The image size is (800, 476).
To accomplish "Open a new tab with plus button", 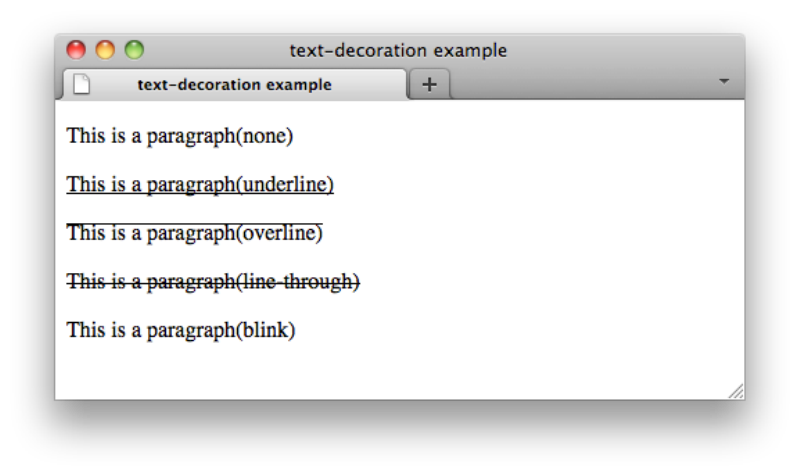I will tap(430, 84).
